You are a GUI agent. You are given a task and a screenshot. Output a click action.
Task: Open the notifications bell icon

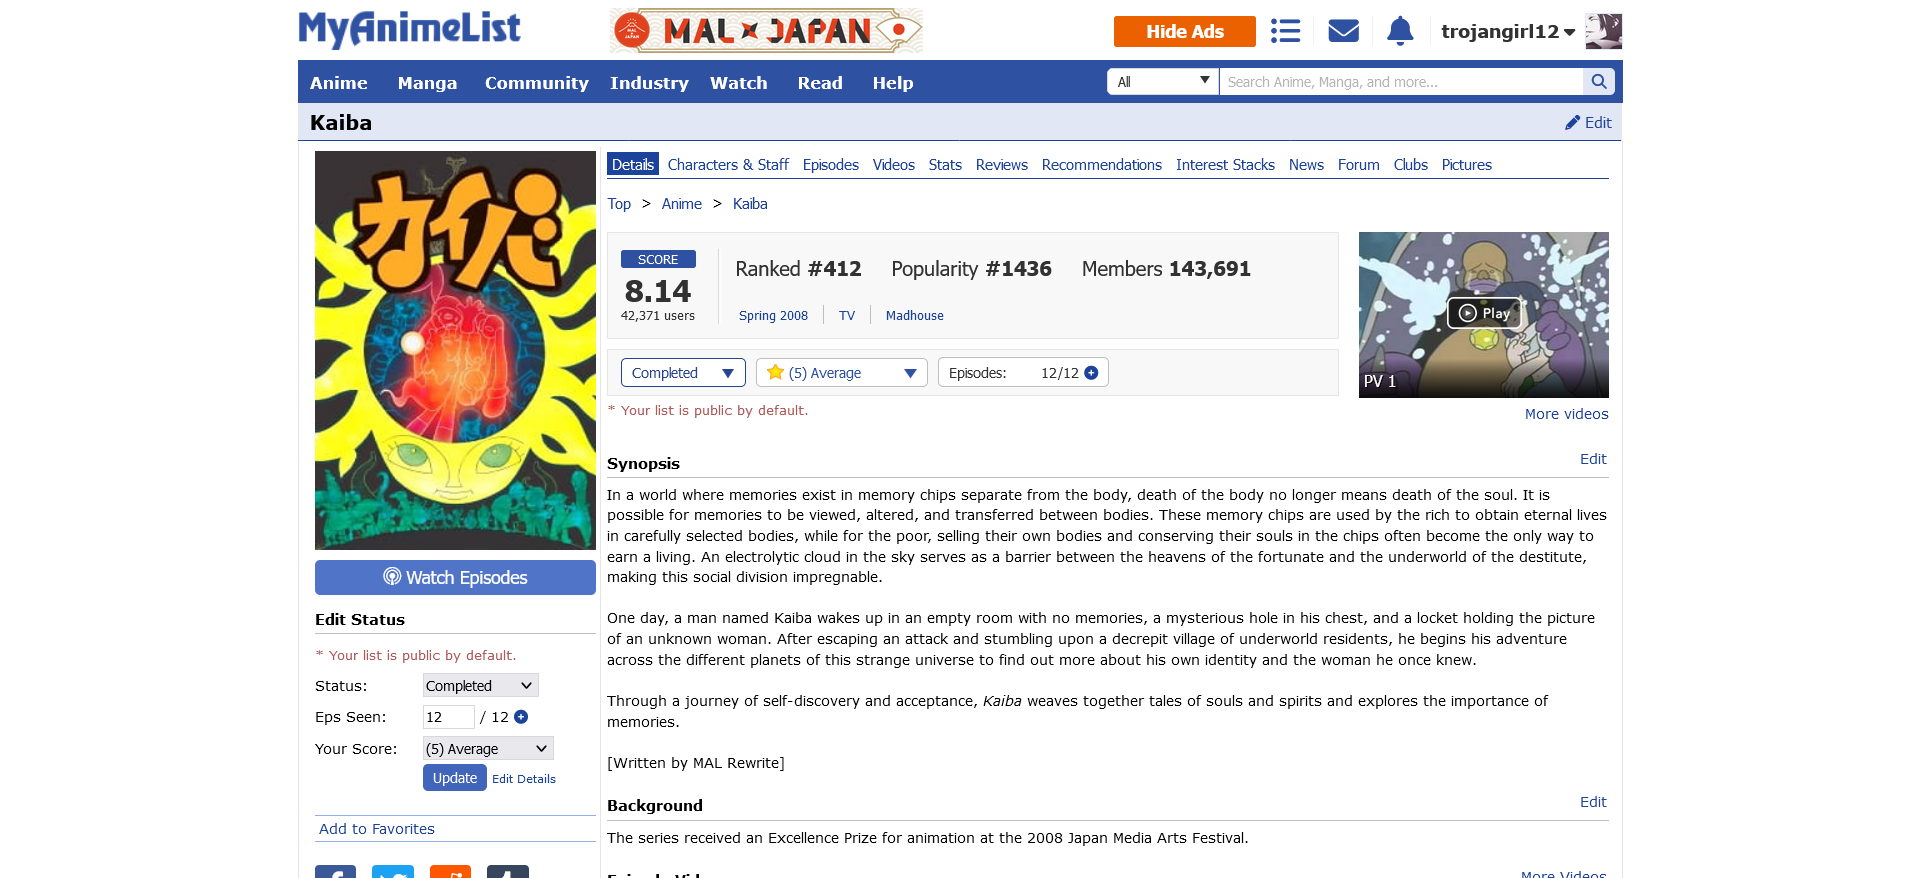(1400, 31)
